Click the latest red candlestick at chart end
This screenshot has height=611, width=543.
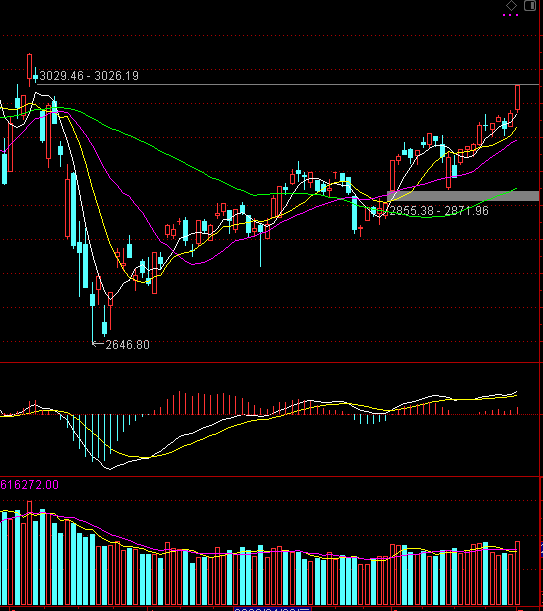517,98
